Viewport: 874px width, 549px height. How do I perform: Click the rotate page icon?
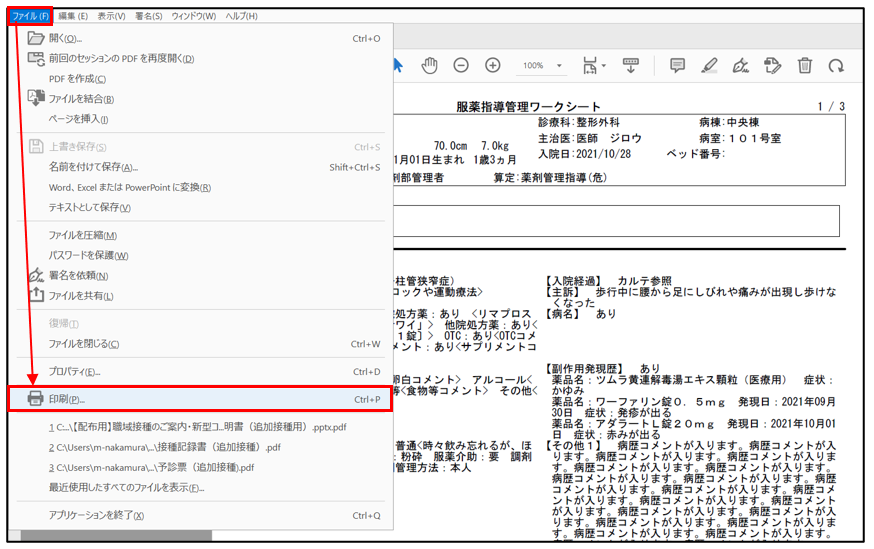pyautogui.click(x=836, y=65)
